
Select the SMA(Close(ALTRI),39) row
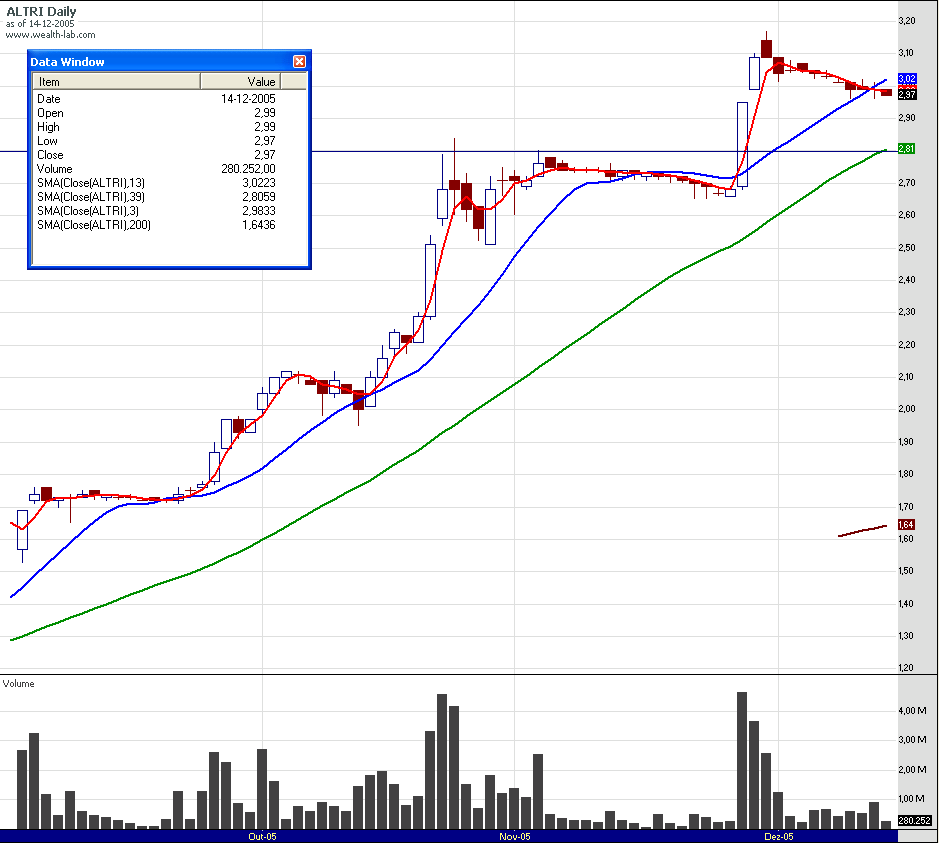click(x=157, y=197)
